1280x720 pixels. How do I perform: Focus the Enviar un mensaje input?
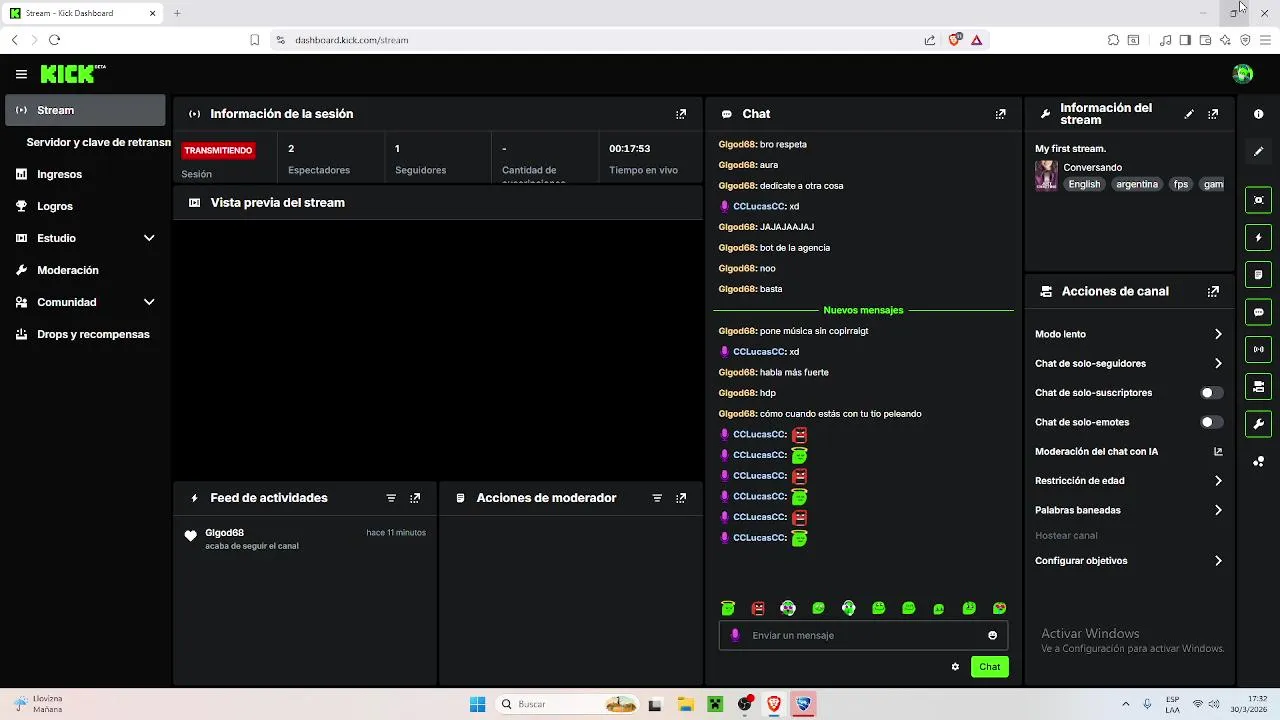click(x=863, y=635)
